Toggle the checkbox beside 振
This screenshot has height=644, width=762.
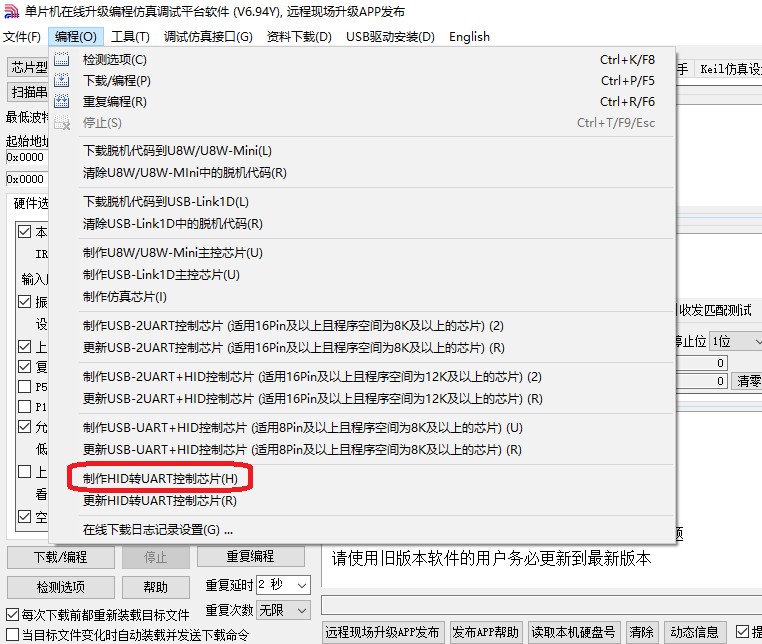(24, 301)
